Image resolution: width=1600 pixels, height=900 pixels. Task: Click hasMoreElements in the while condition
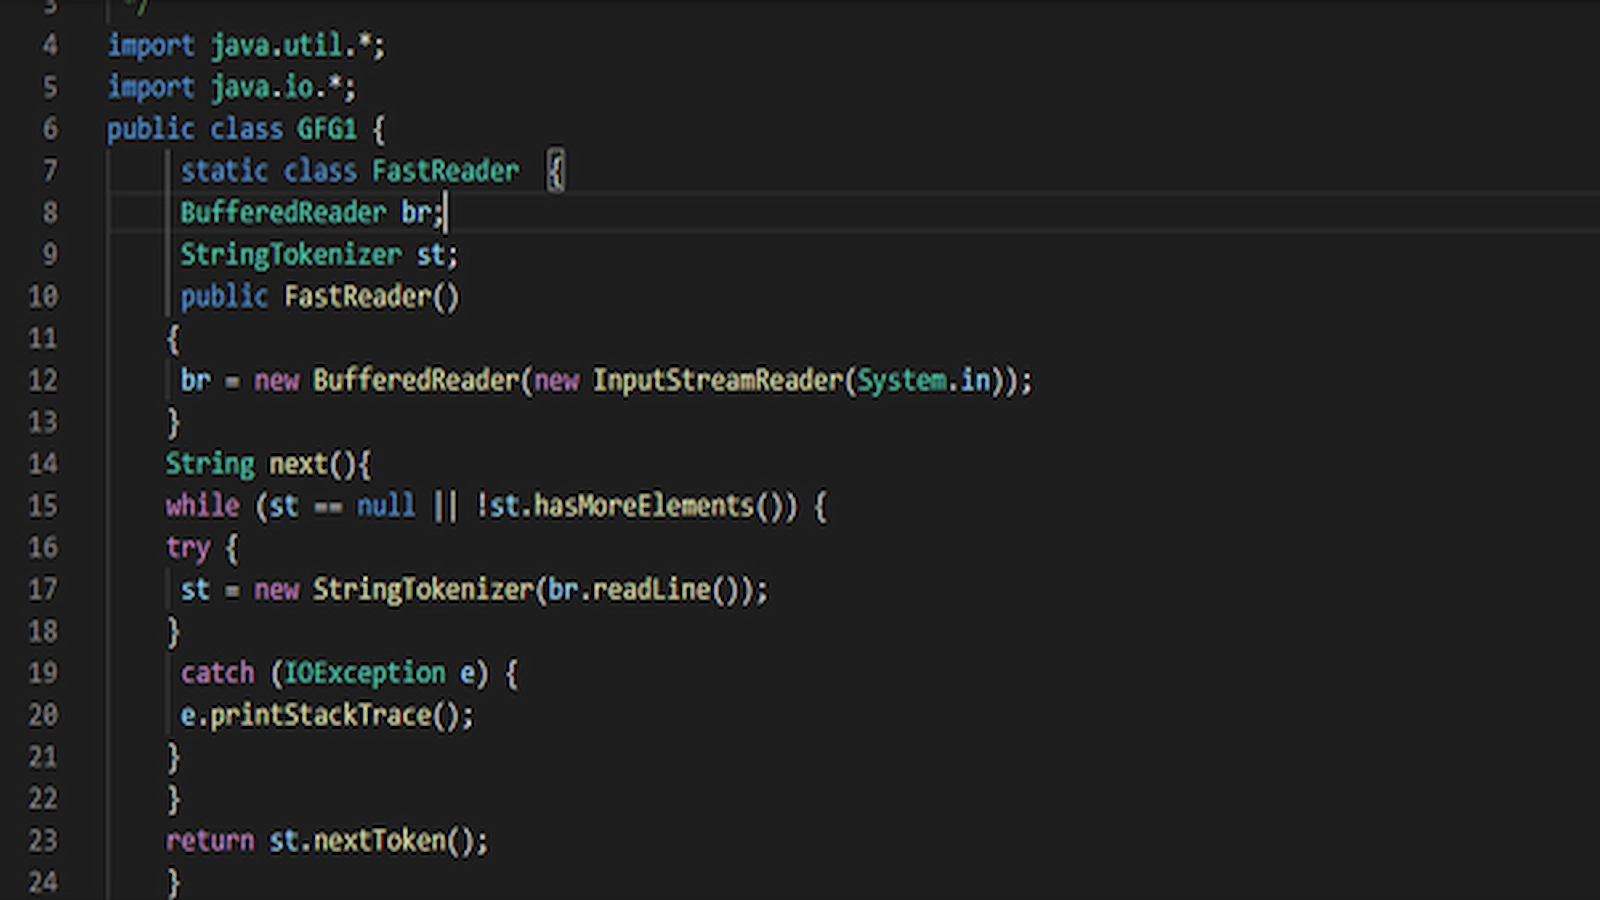(x=643, y=506)
